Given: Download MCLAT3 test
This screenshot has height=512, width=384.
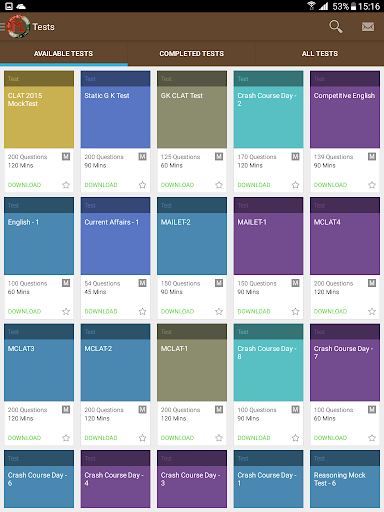Looking at the screenshot, I should [24, 438].
